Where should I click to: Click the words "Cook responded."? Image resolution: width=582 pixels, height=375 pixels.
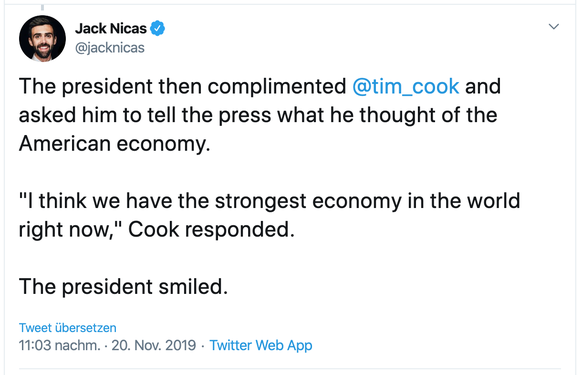point(211,229)
